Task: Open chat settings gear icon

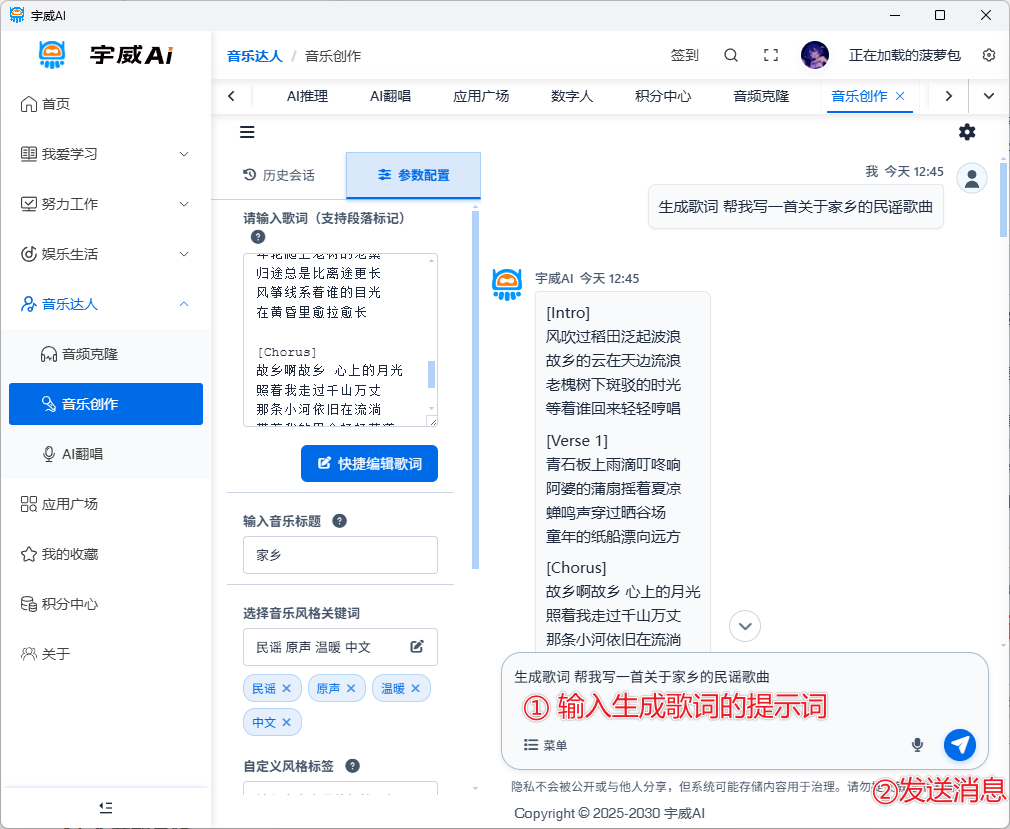Action: point(967,132)
